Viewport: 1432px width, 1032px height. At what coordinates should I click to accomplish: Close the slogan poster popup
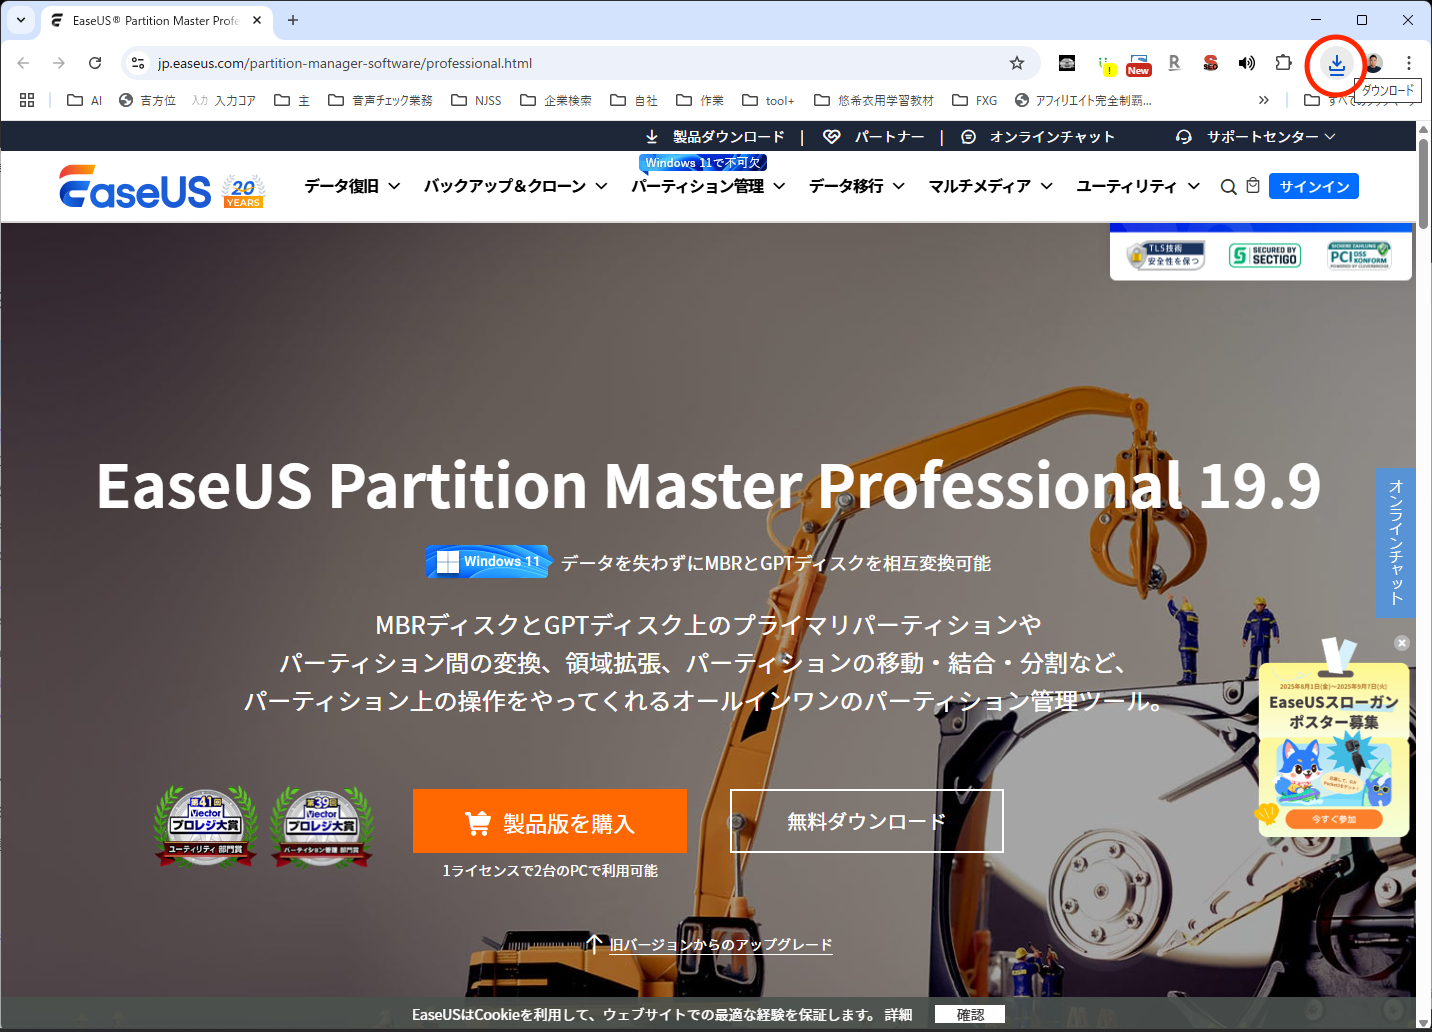tap(1402, 643)
